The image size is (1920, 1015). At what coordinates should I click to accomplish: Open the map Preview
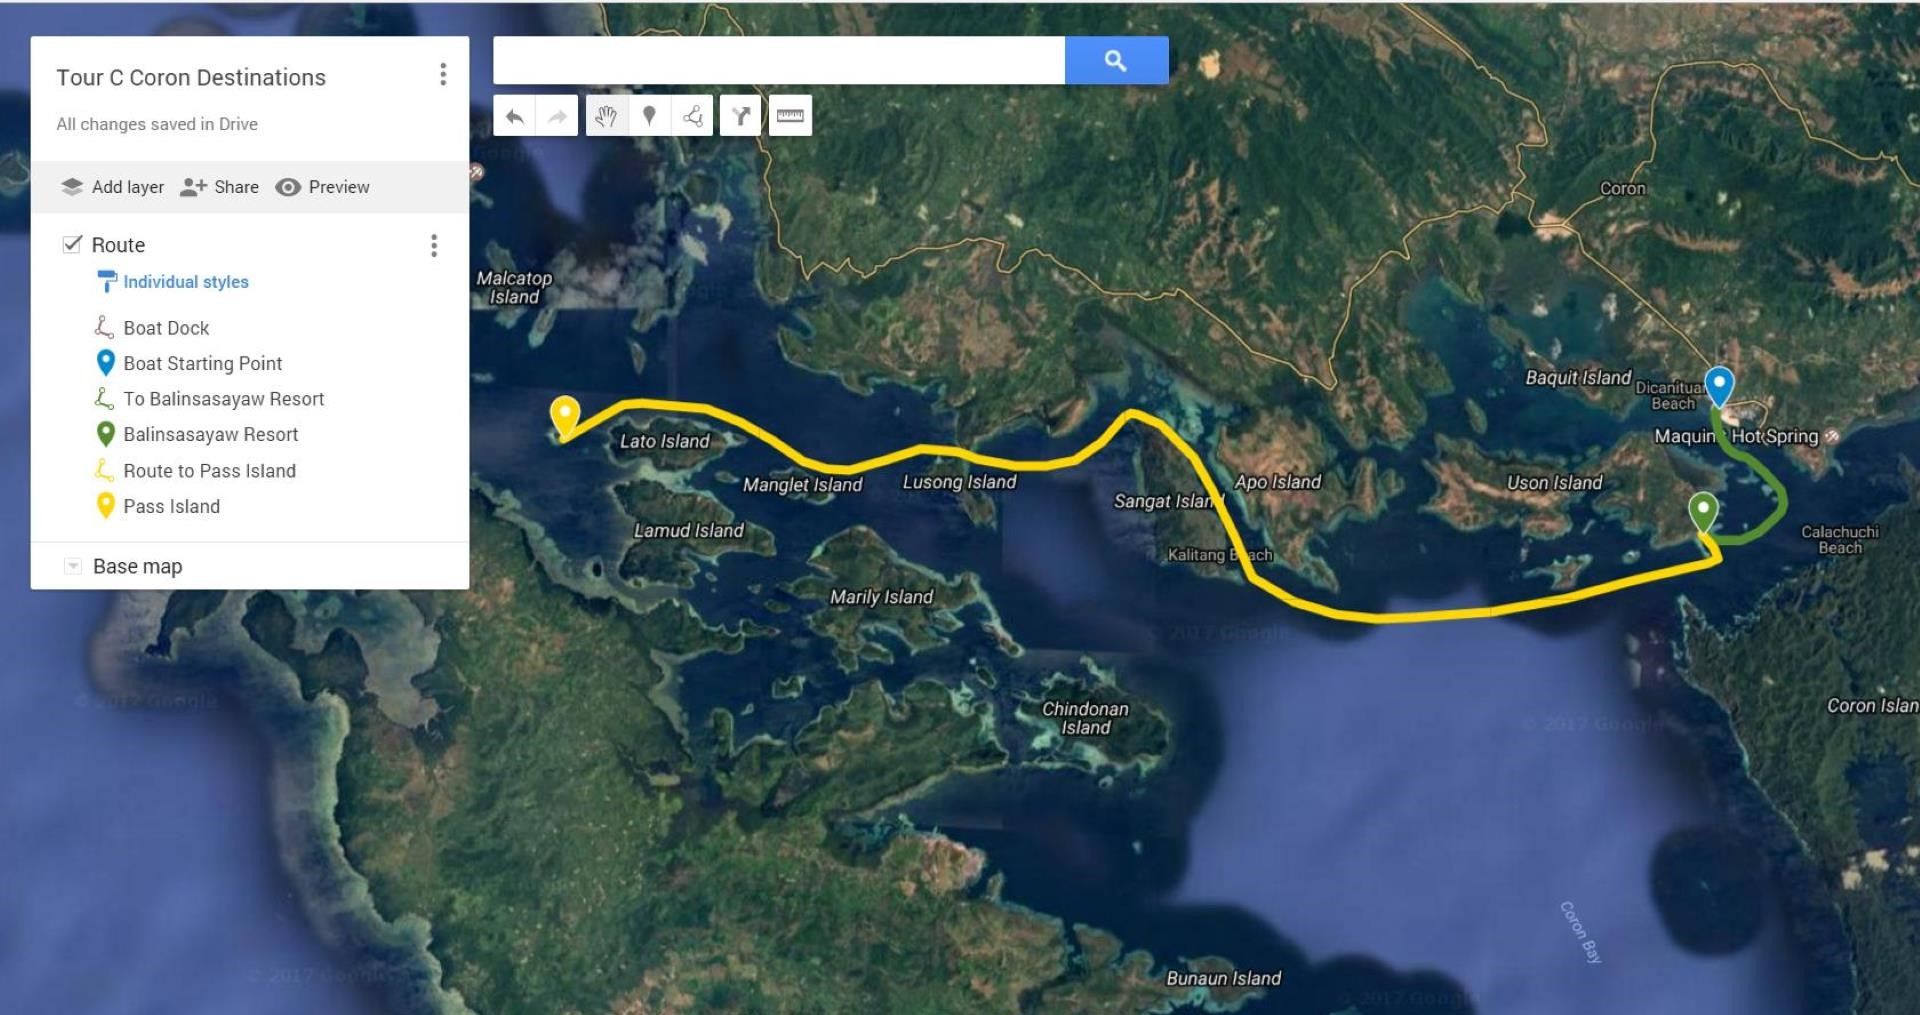pyautogui.click(x=322, y=187)
